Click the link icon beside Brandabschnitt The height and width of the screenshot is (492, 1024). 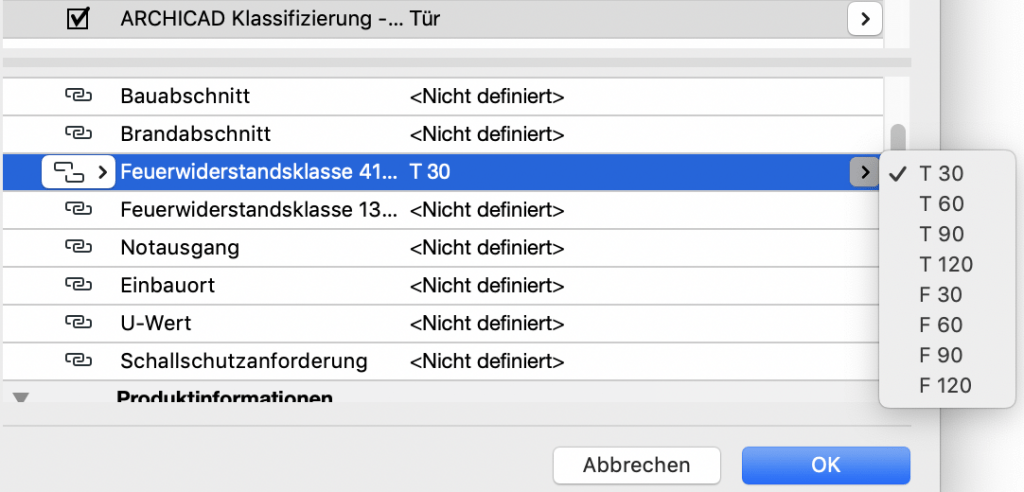pos(77,134)
